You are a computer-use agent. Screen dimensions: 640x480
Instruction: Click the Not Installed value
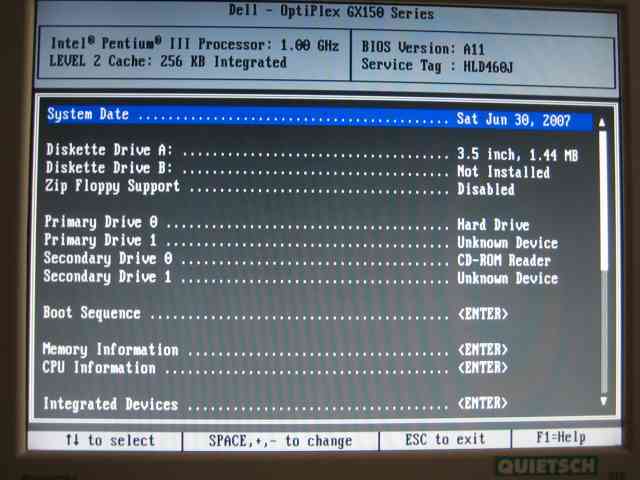(x=503, y=172)
